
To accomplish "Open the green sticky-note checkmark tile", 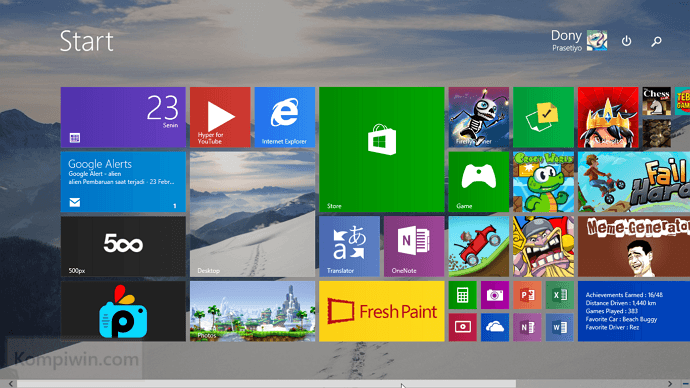I will pos(543,117).
